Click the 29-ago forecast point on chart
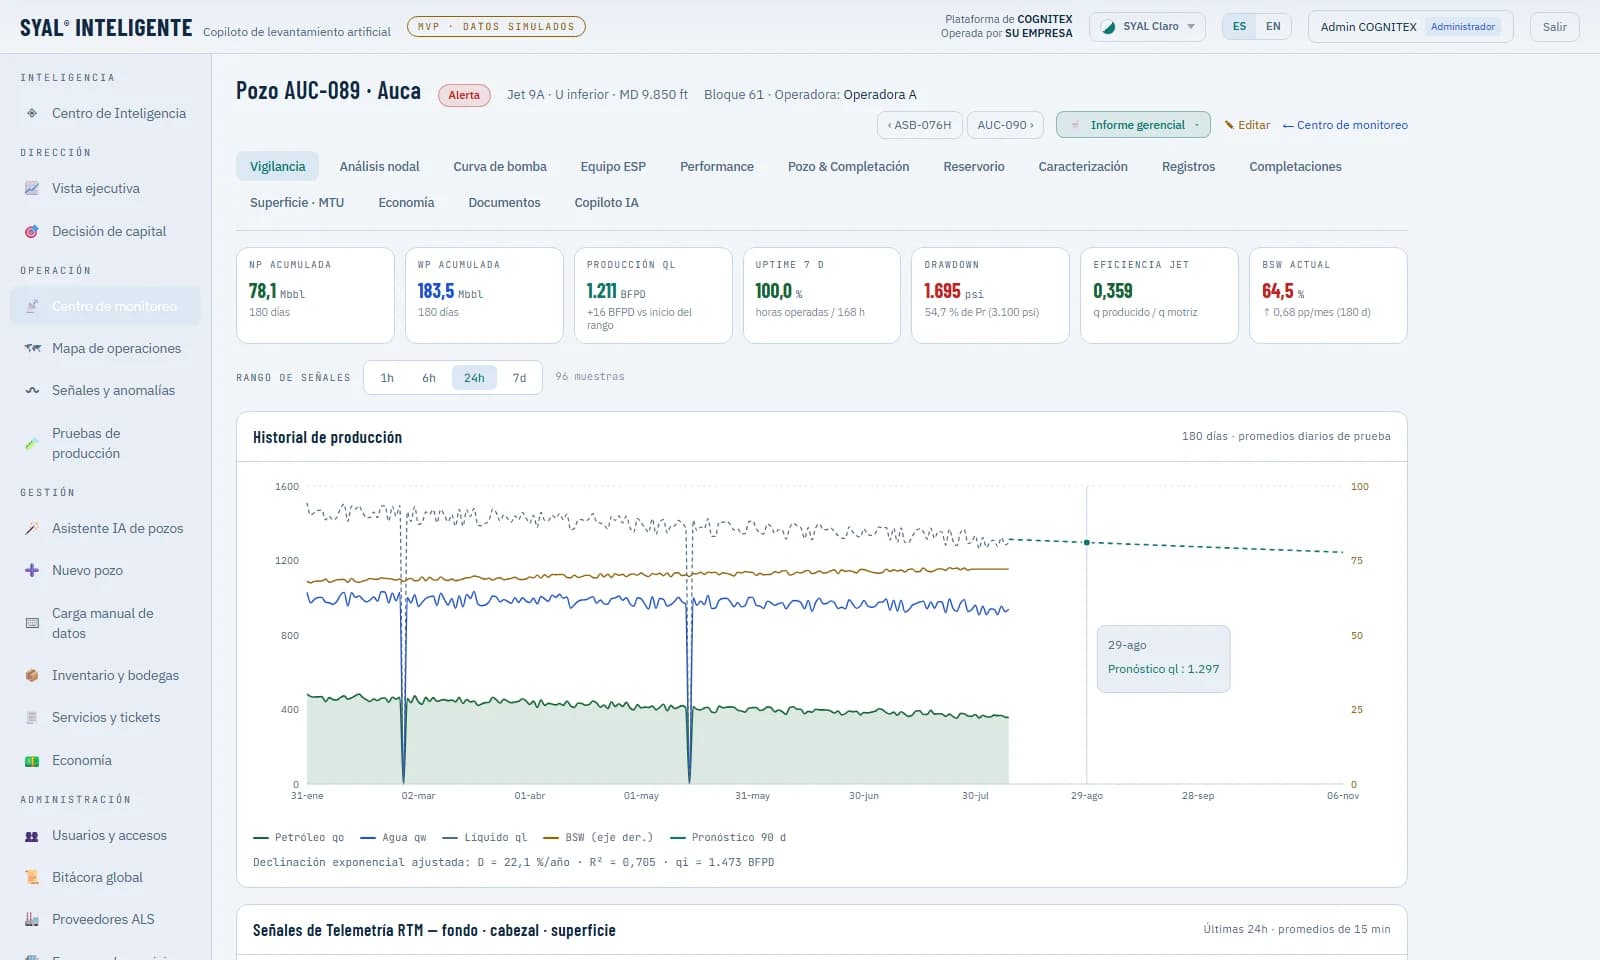 (x=1087, y=542)
